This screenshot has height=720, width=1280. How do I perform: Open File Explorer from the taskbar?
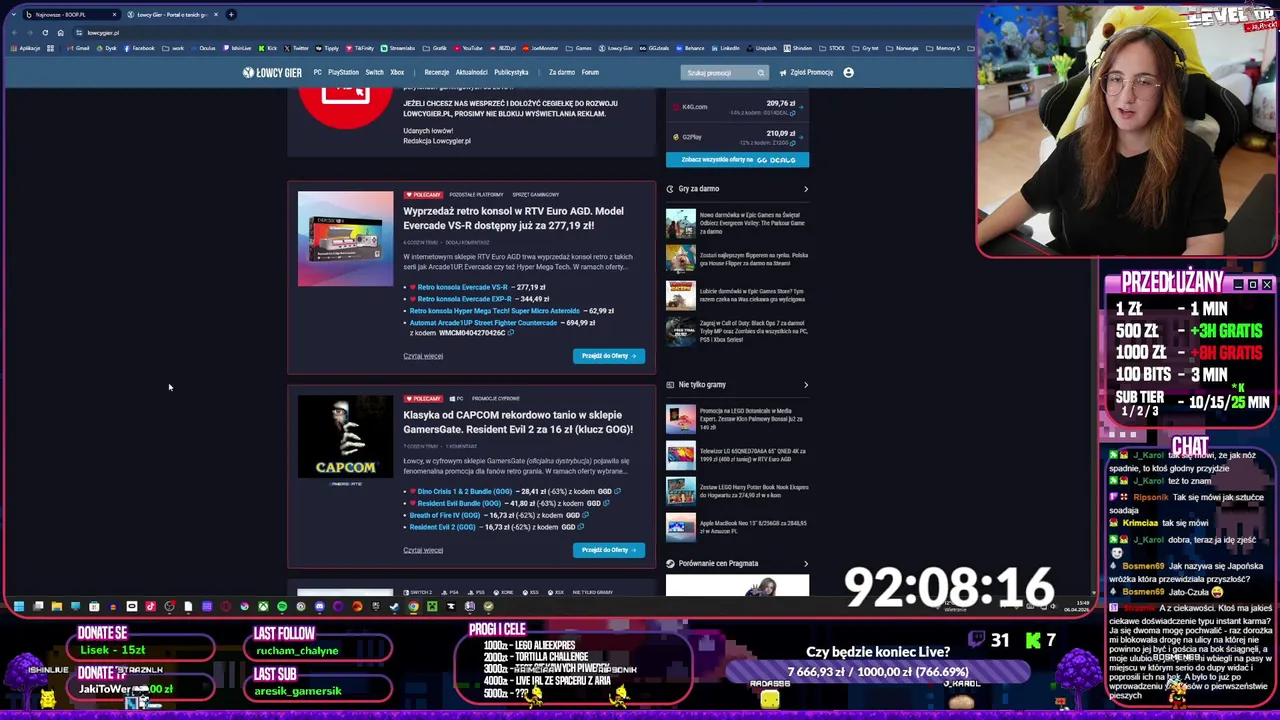(x=57, y=606)
